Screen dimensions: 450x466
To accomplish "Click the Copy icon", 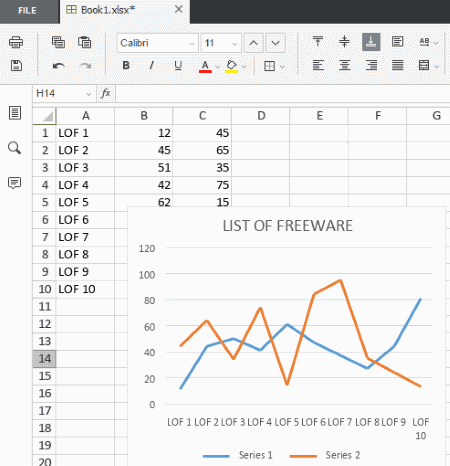I will tap(58, 42).
